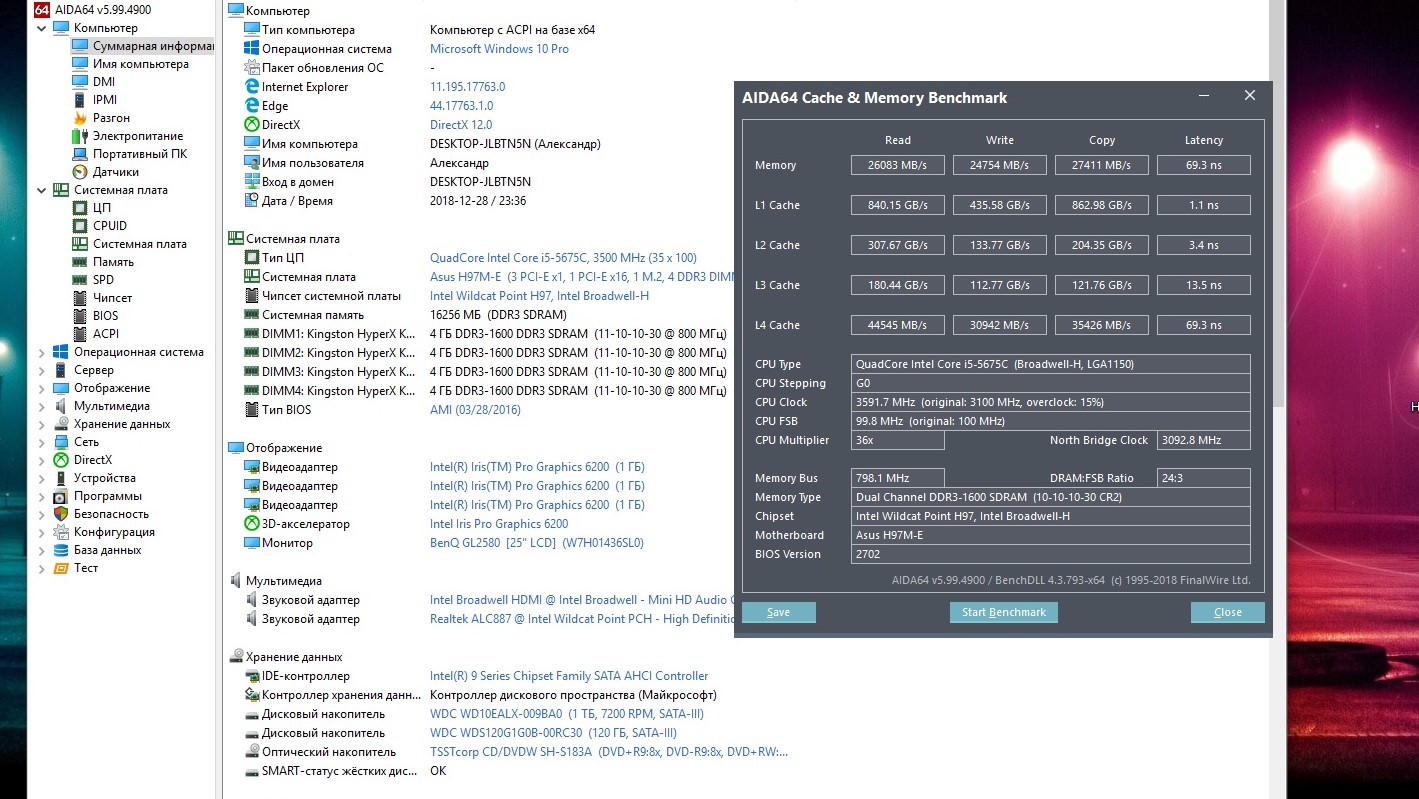Click the 16256 МБ (DDR3 SDRAM) memory value

[498, 315]
